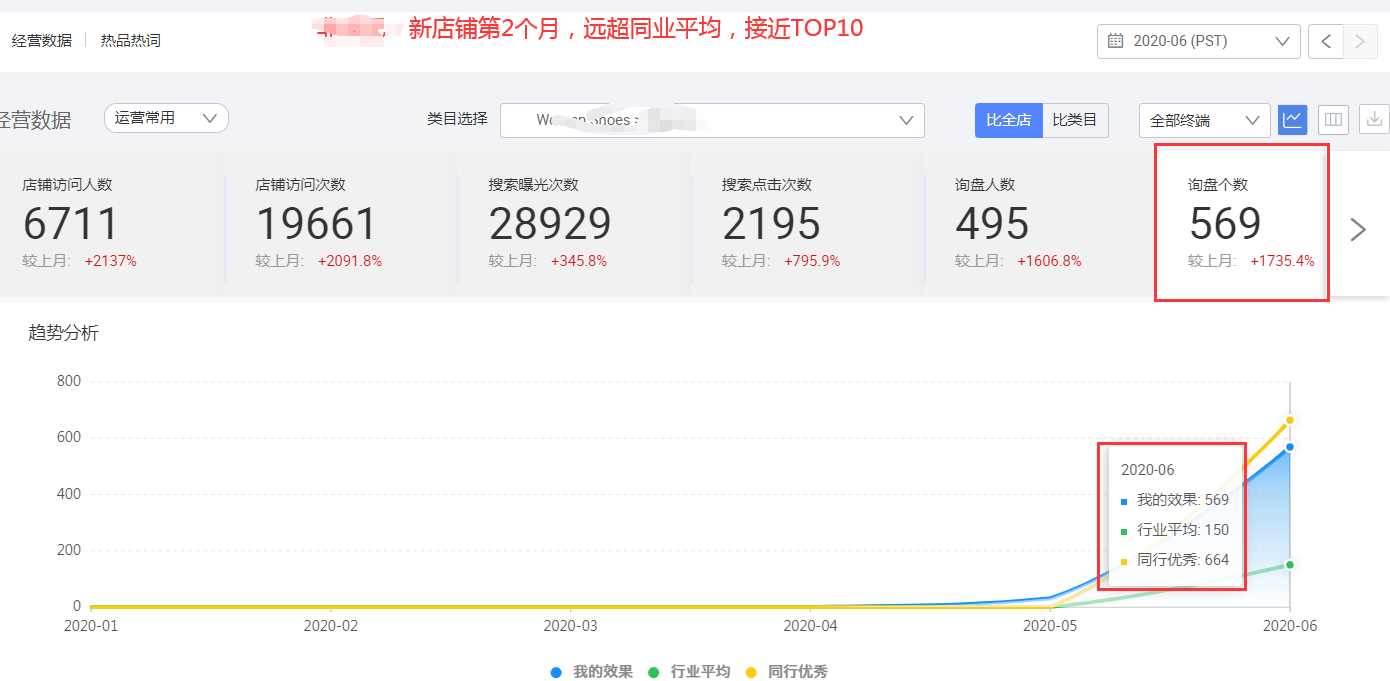This screenshot has height=681, width=1390.
Task: Click the blue dot legend icon for 我的效果
Action: tap(556, 671)
